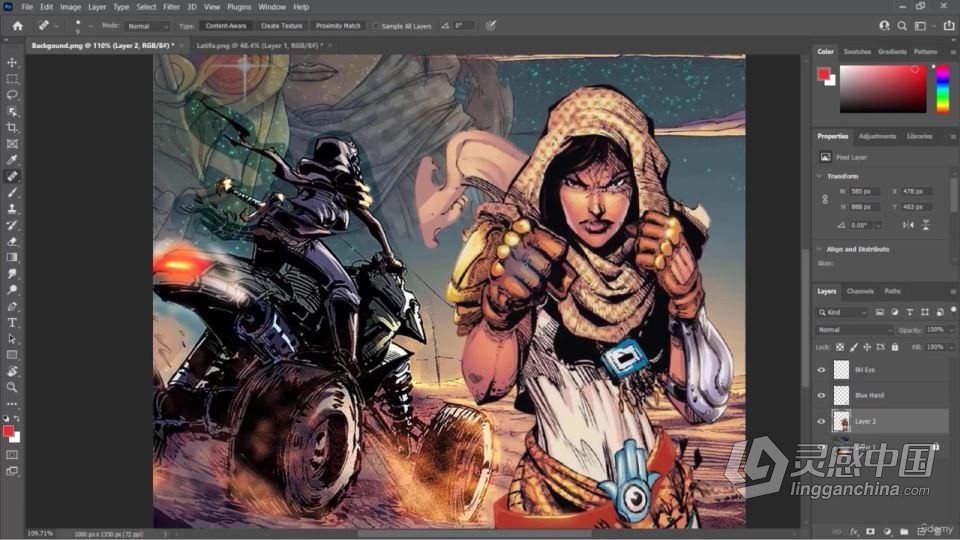The height and width of the screenshot is (540, 960).
Task: Open the Share icon in top bar
Action: tap(949, 26)
